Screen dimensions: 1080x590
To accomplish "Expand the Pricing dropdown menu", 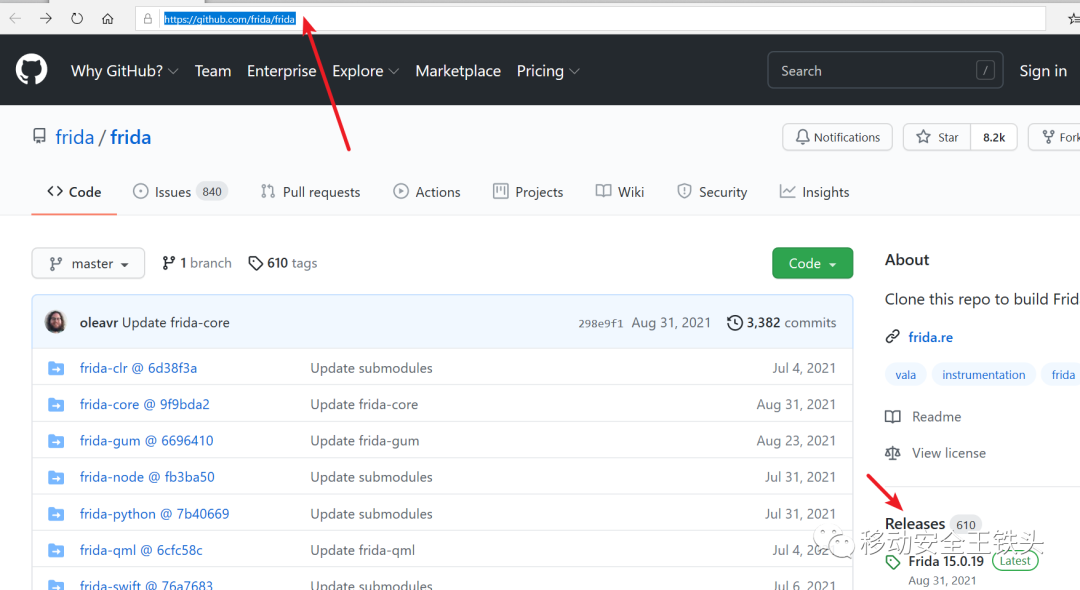I will [x=548, y=71].
